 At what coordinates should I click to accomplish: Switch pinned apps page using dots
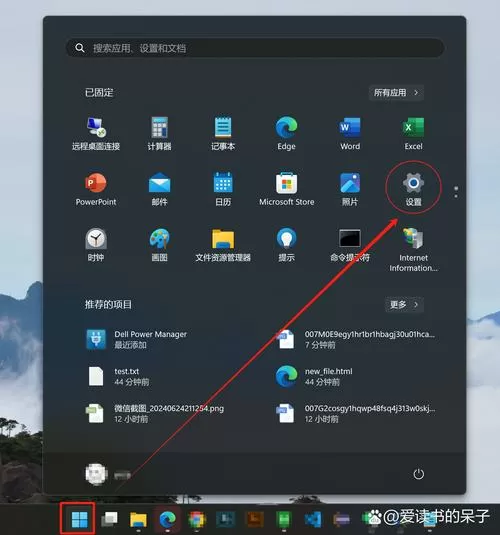[x=456, y=192]
